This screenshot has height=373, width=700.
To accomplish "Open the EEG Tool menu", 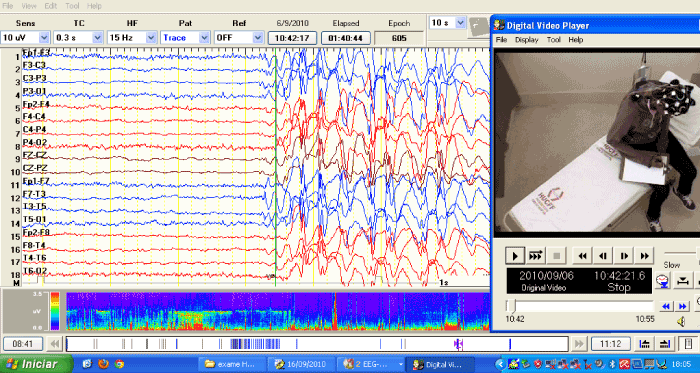I will (72, 6).
